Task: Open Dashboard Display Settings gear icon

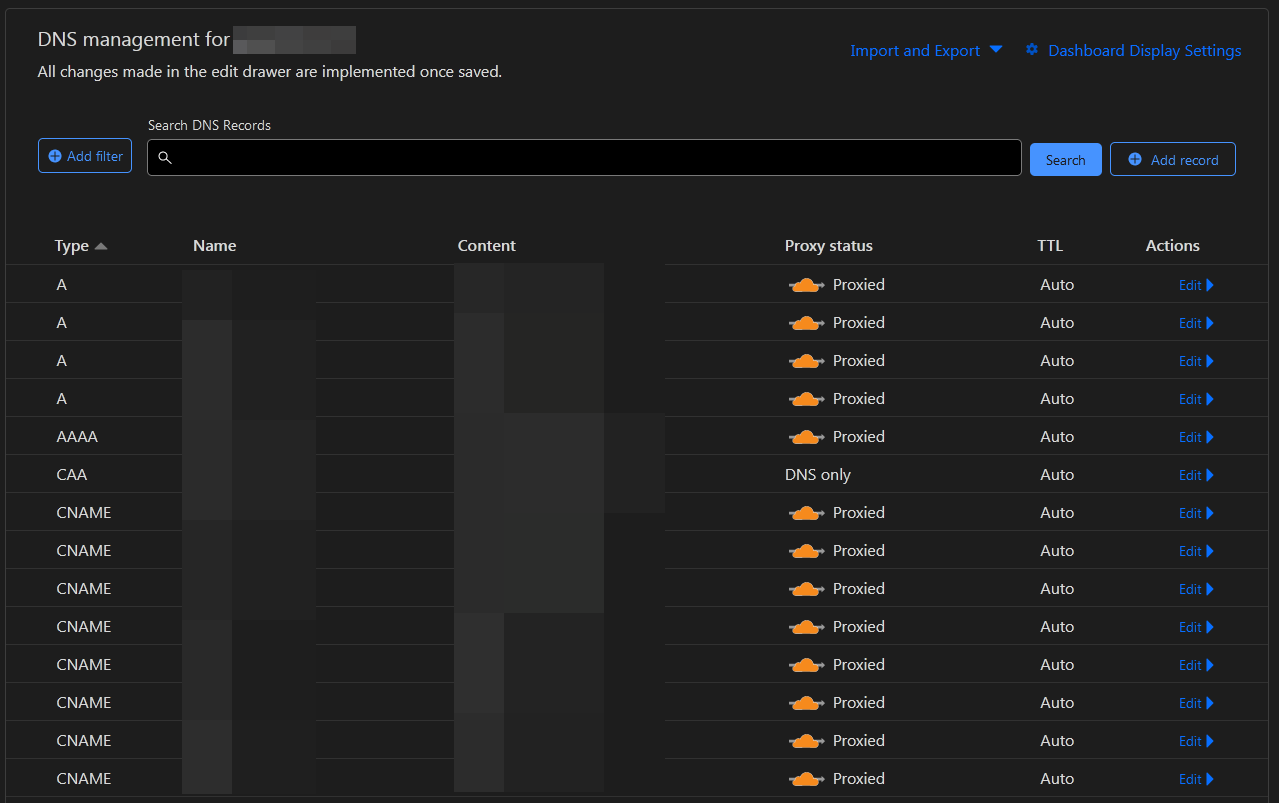Action: 1032,49
